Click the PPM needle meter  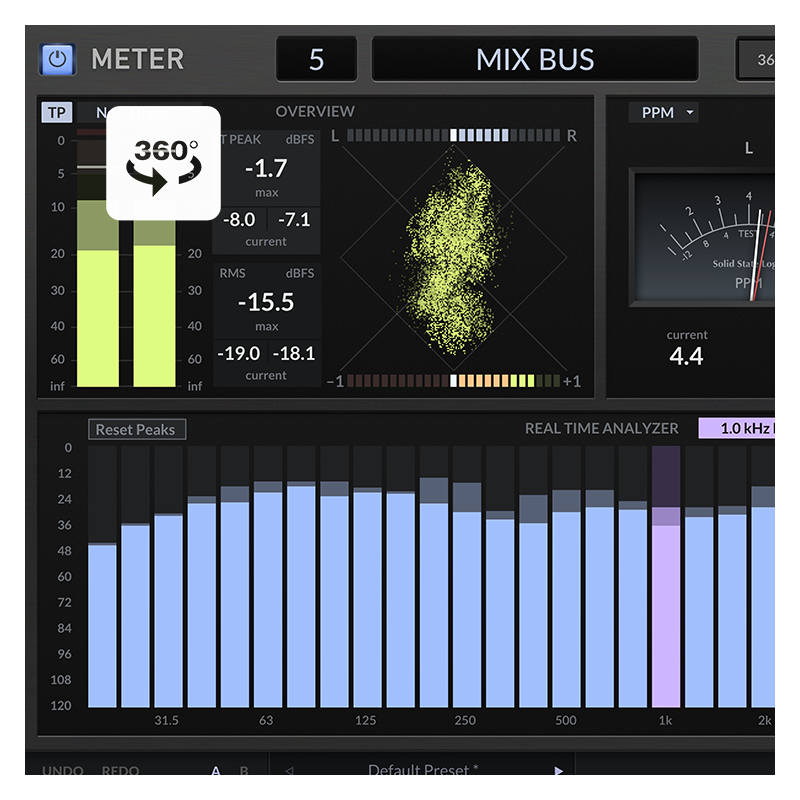click(705, 238)
